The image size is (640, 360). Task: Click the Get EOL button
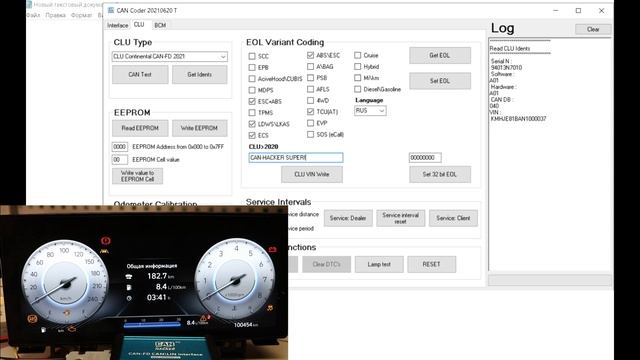(x=440, y=55)
